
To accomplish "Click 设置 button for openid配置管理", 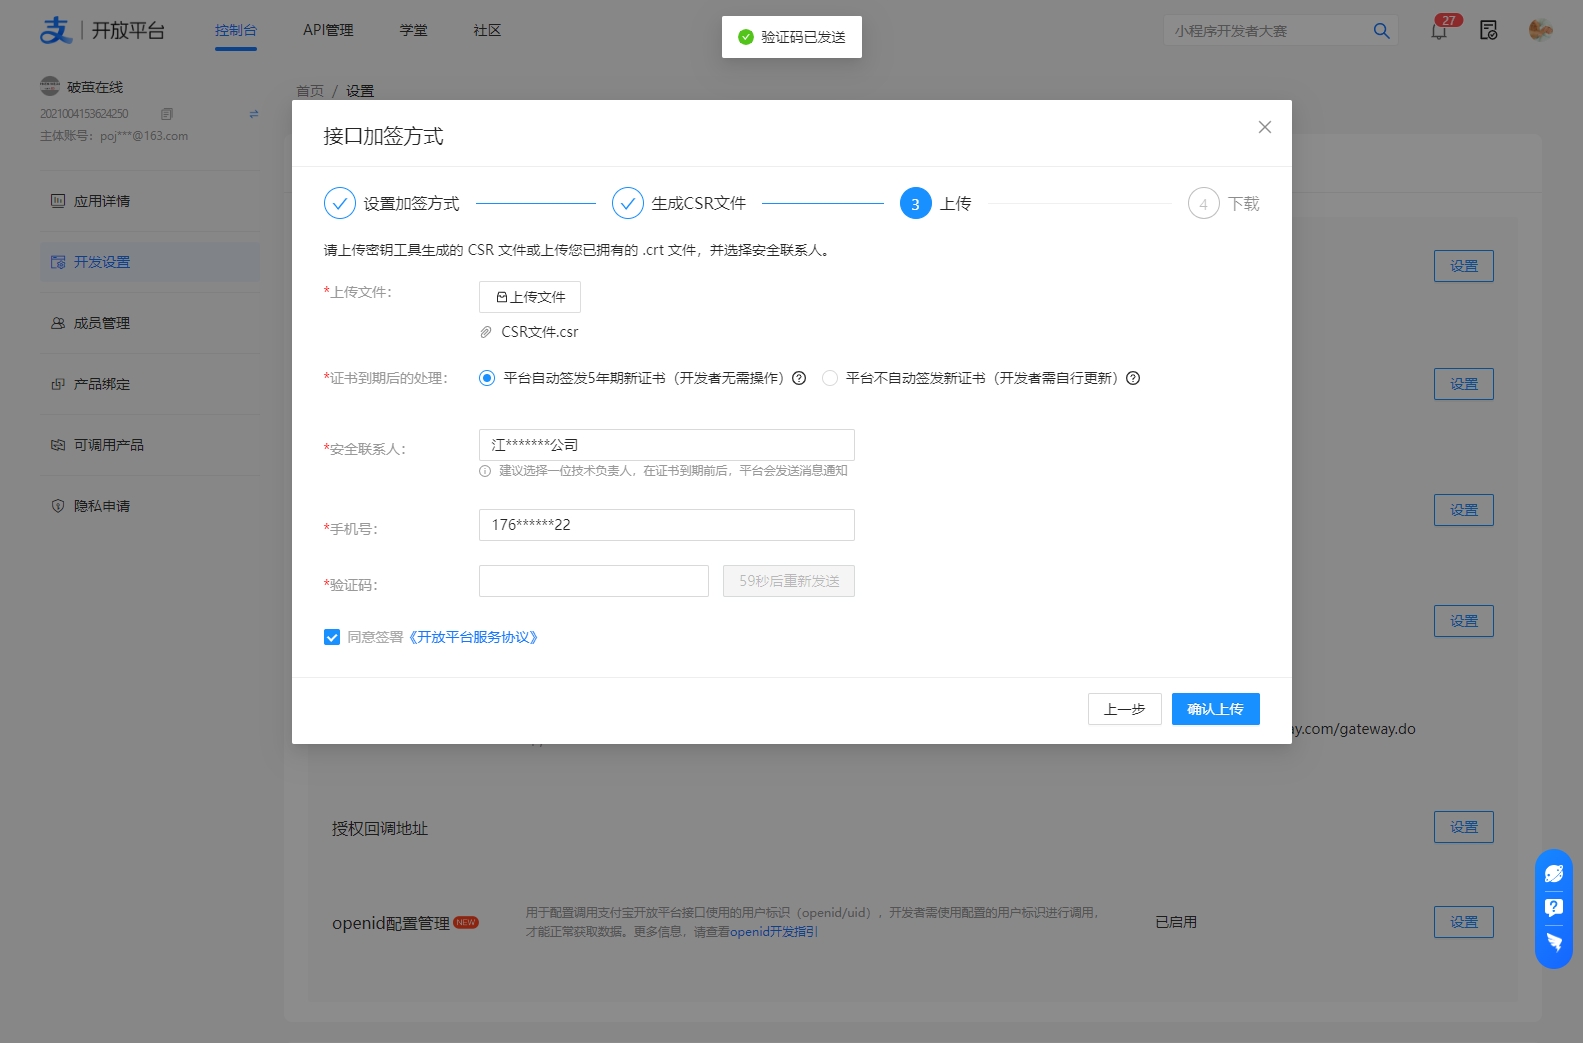I will 1464,922.
